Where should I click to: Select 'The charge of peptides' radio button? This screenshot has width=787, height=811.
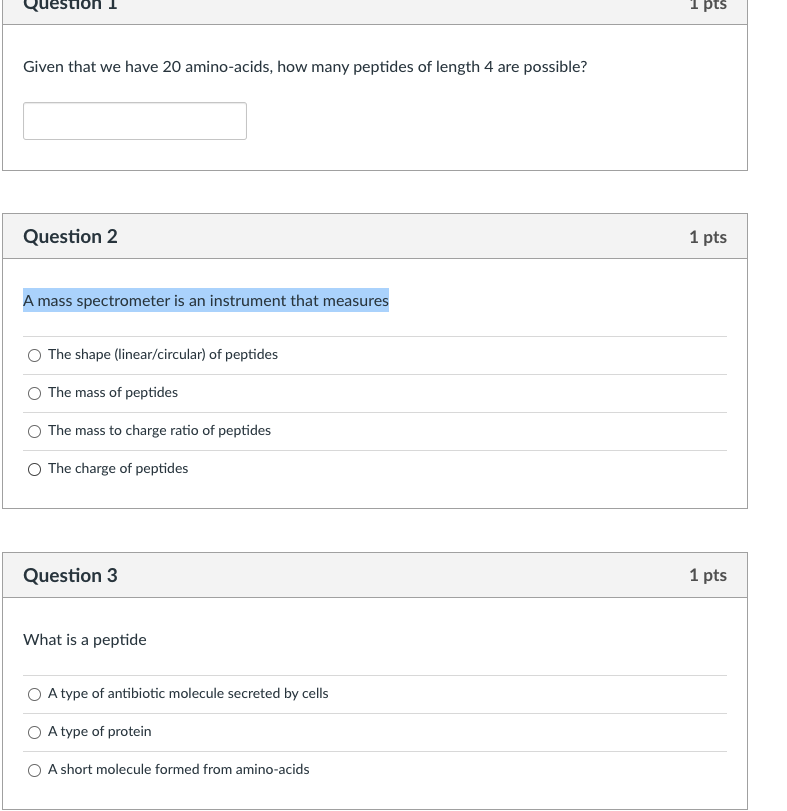pos(35,469)
